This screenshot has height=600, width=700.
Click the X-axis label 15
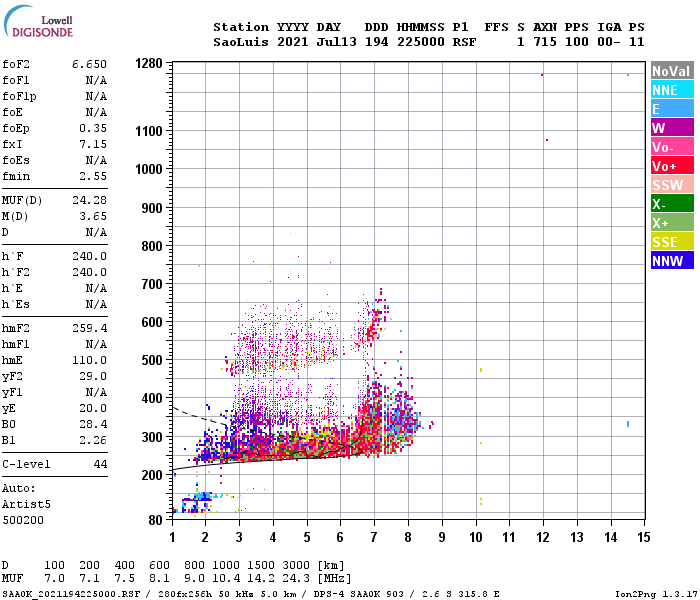[643, 537]
